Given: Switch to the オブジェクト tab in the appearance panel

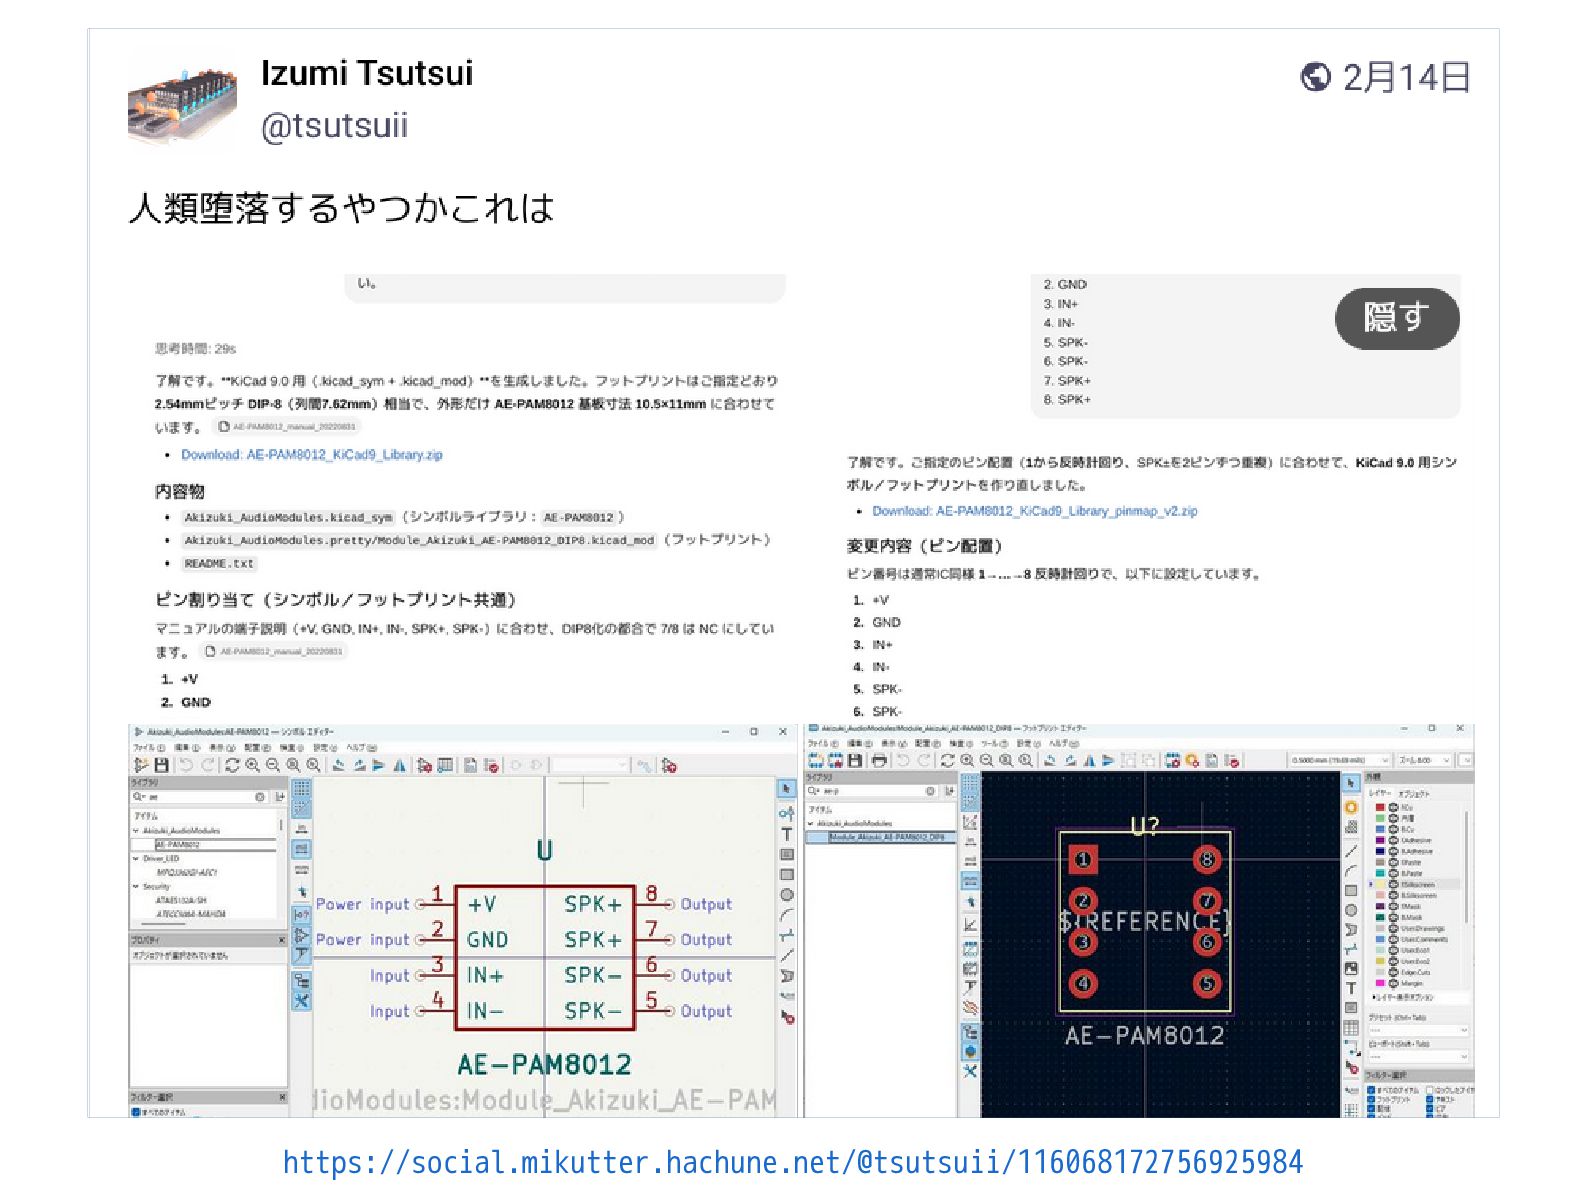Looking at the screenshot, I should pyautogui.click(x=1415, y=794).
